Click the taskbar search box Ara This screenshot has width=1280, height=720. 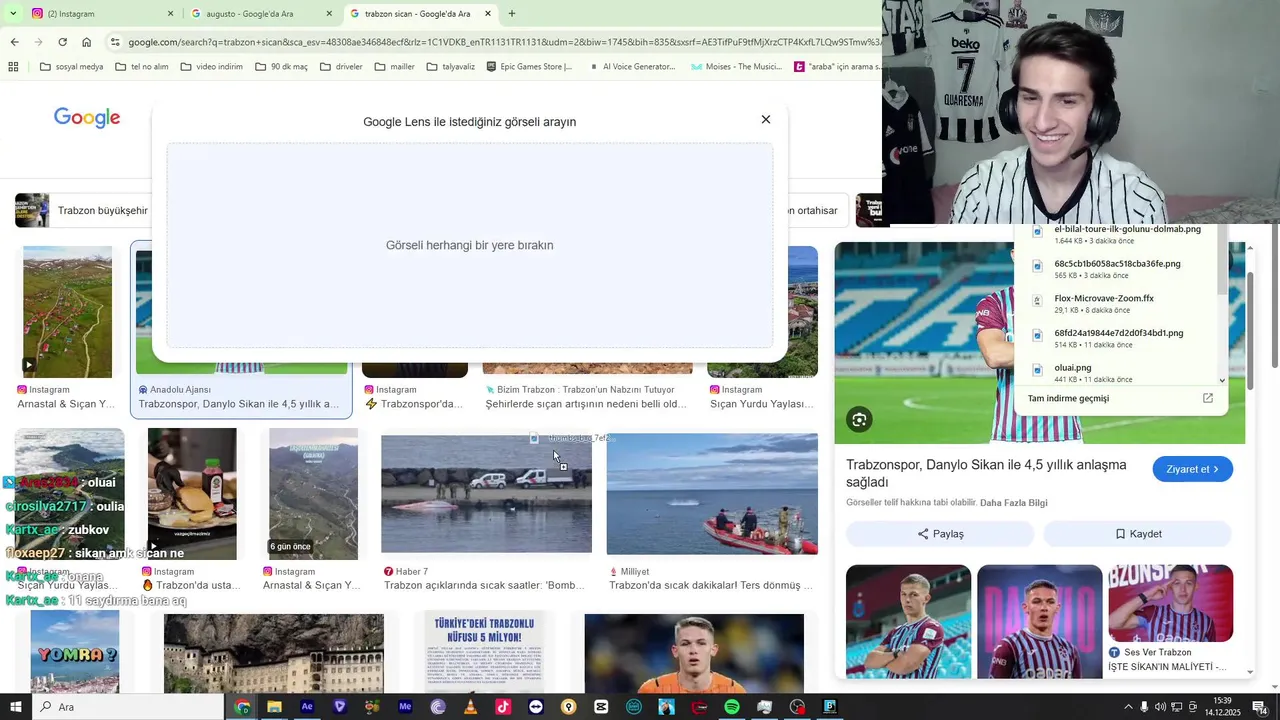pos(128,707)
